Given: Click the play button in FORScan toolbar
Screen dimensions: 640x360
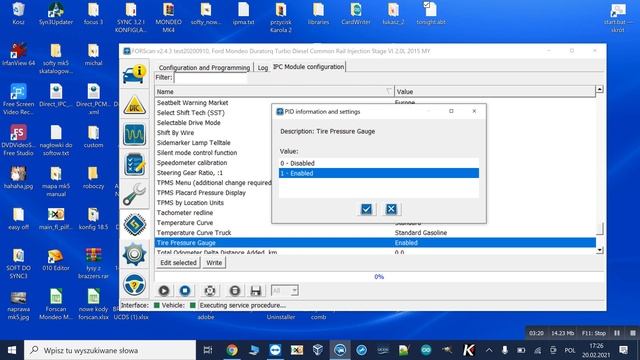Looking at the screenshot, I should [x=164, y=291].
